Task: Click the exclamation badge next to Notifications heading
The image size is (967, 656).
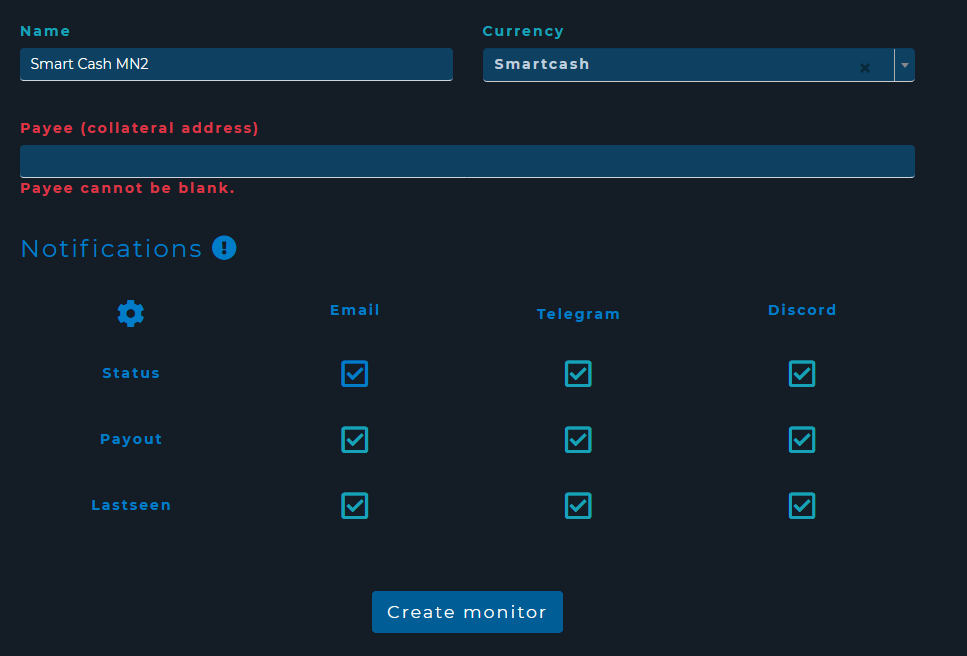Action: pyautogui.click(x=224, y=247)
